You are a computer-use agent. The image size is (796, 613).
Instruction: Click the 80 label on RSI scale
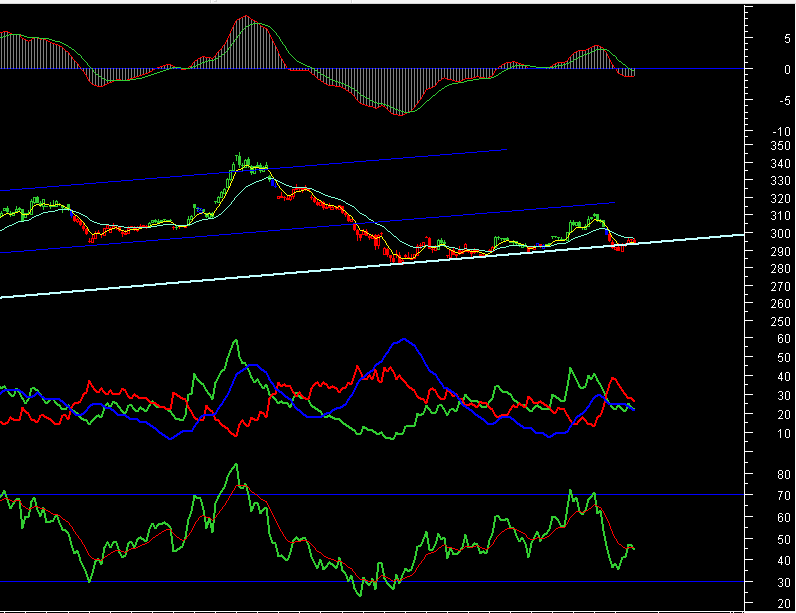(784, 474)
